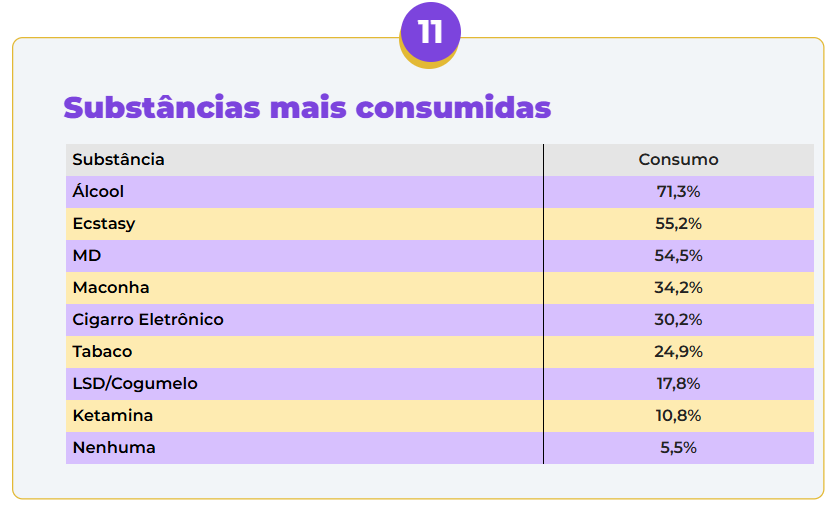
Task: Select the "Tabaco" row label
Action: pos(102,352)
